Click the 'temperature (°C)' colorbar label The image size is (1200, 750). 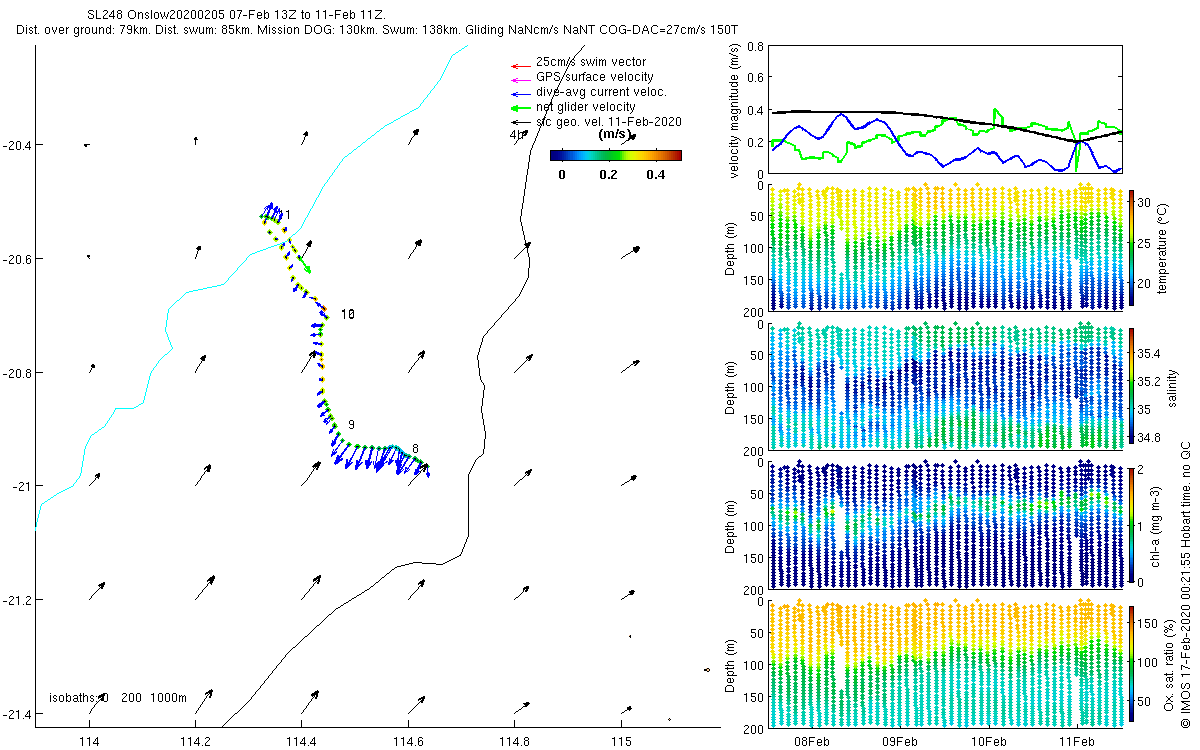(x=1164, y=247)
